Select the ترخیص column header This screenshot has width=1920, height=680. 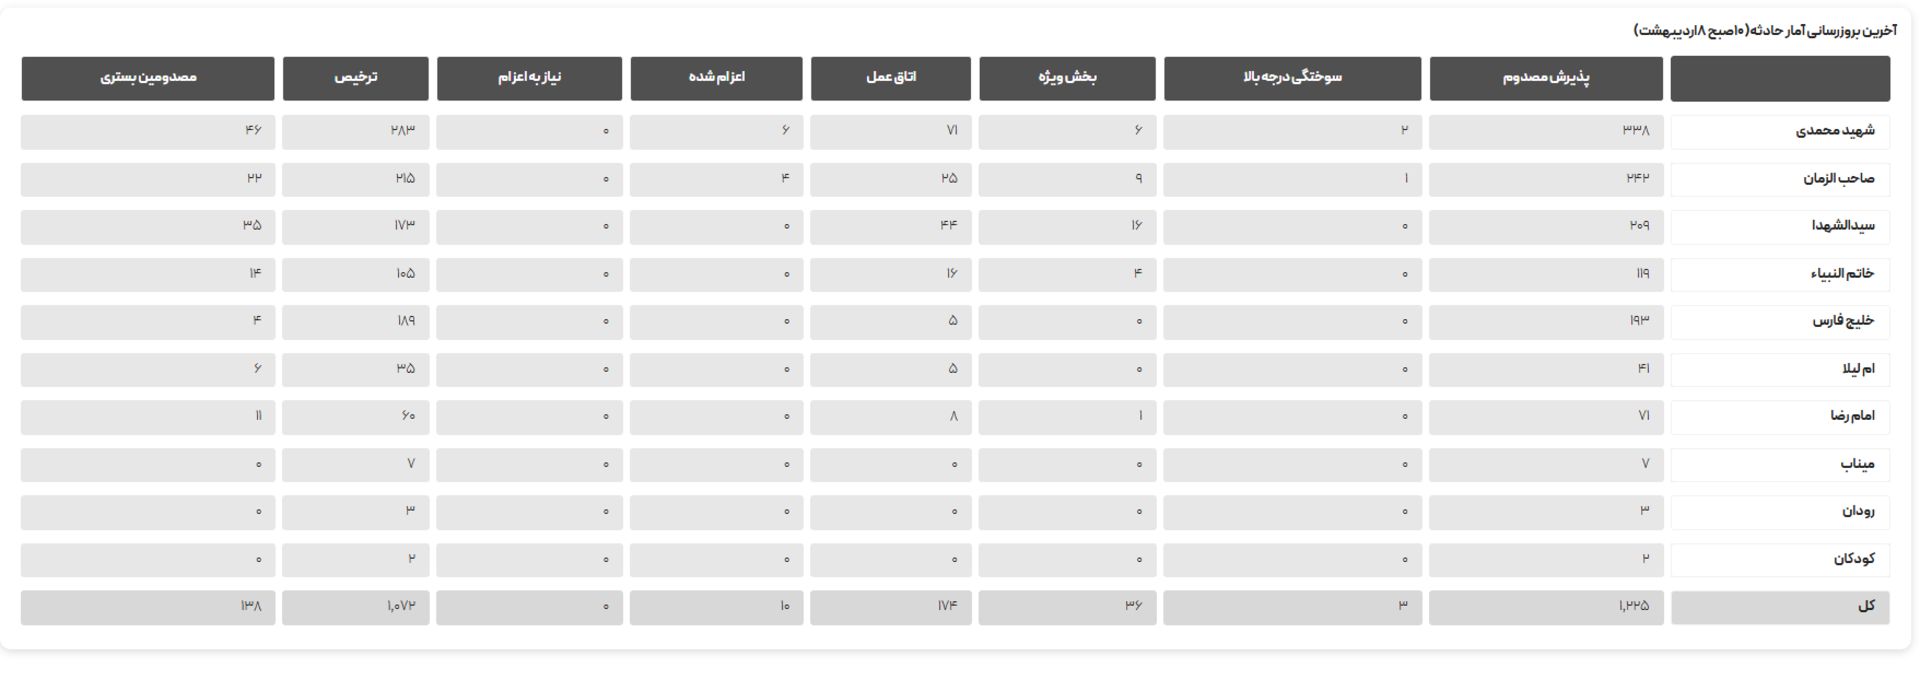(355, 78)
